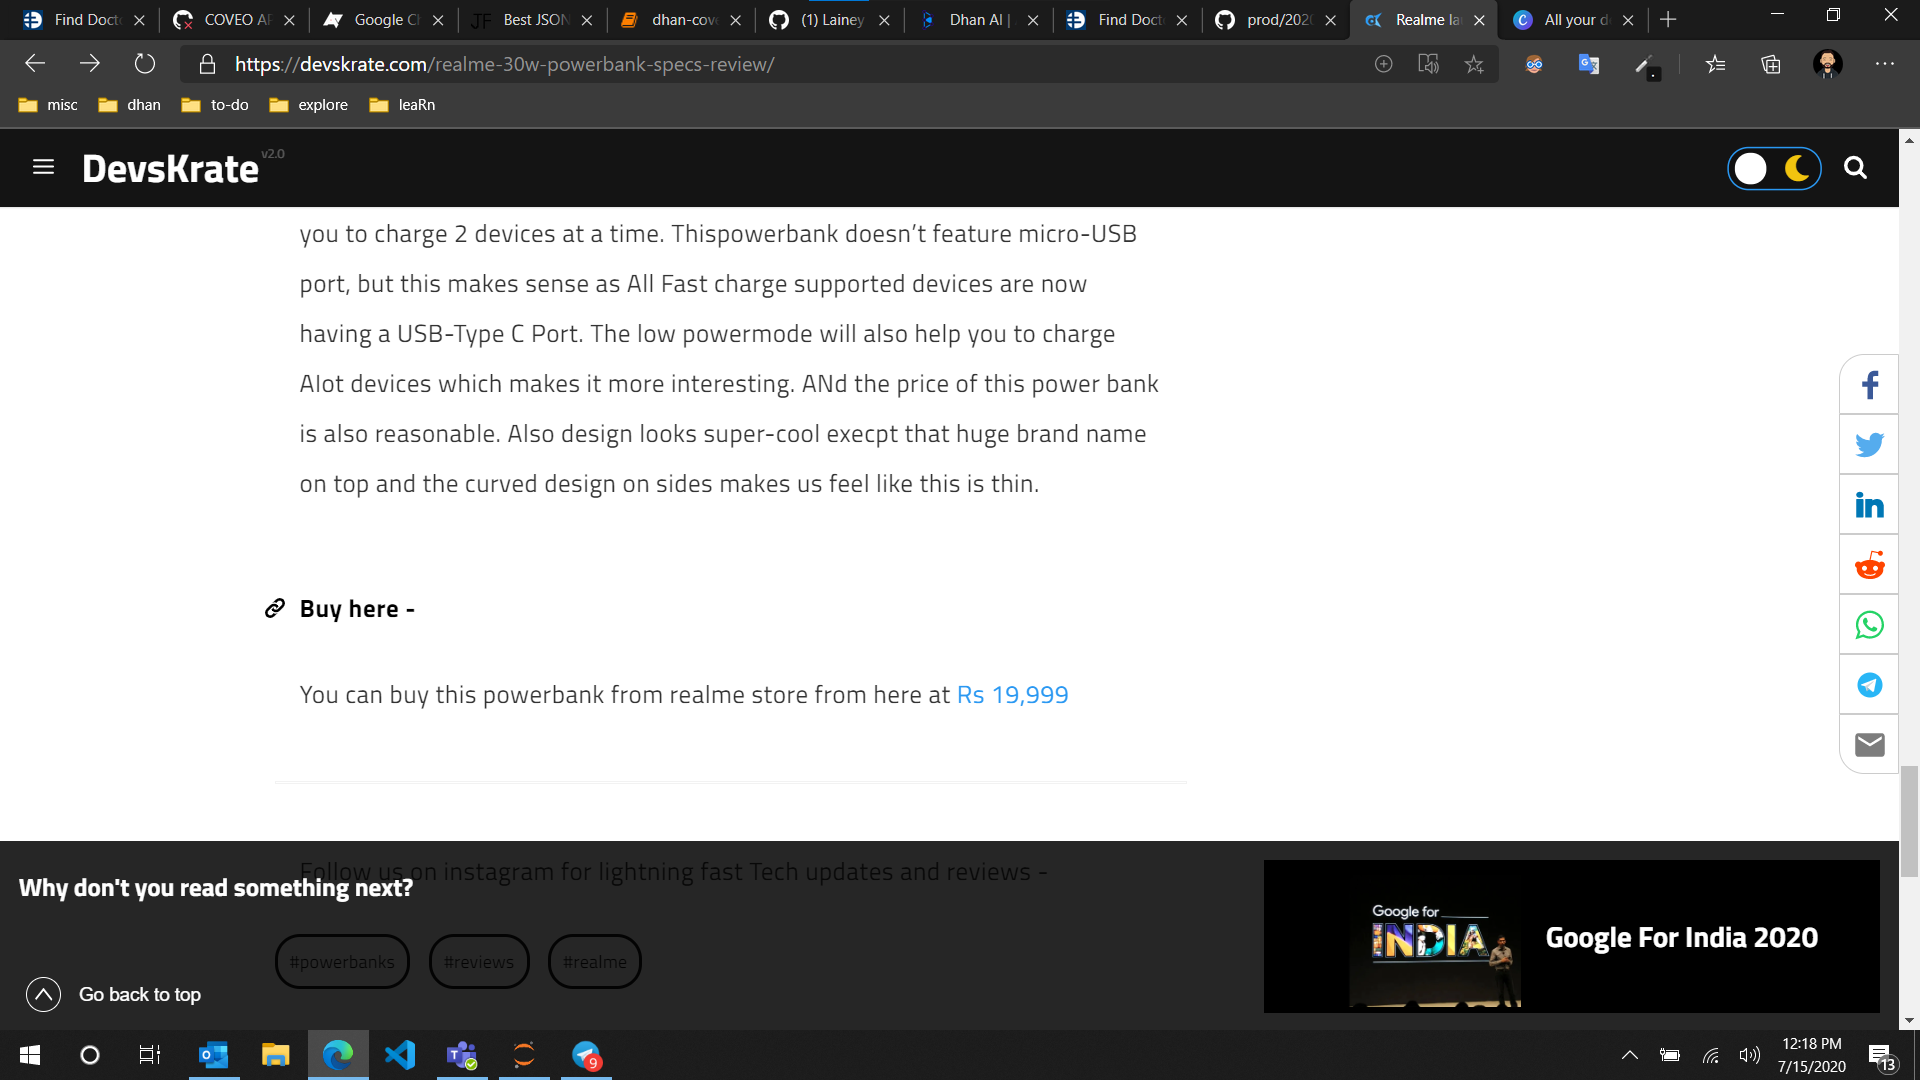The height and width of the screenshot is (1080, 1920).
Task: Open the volume control in system tray
Action: (x=1749, y=1055)
